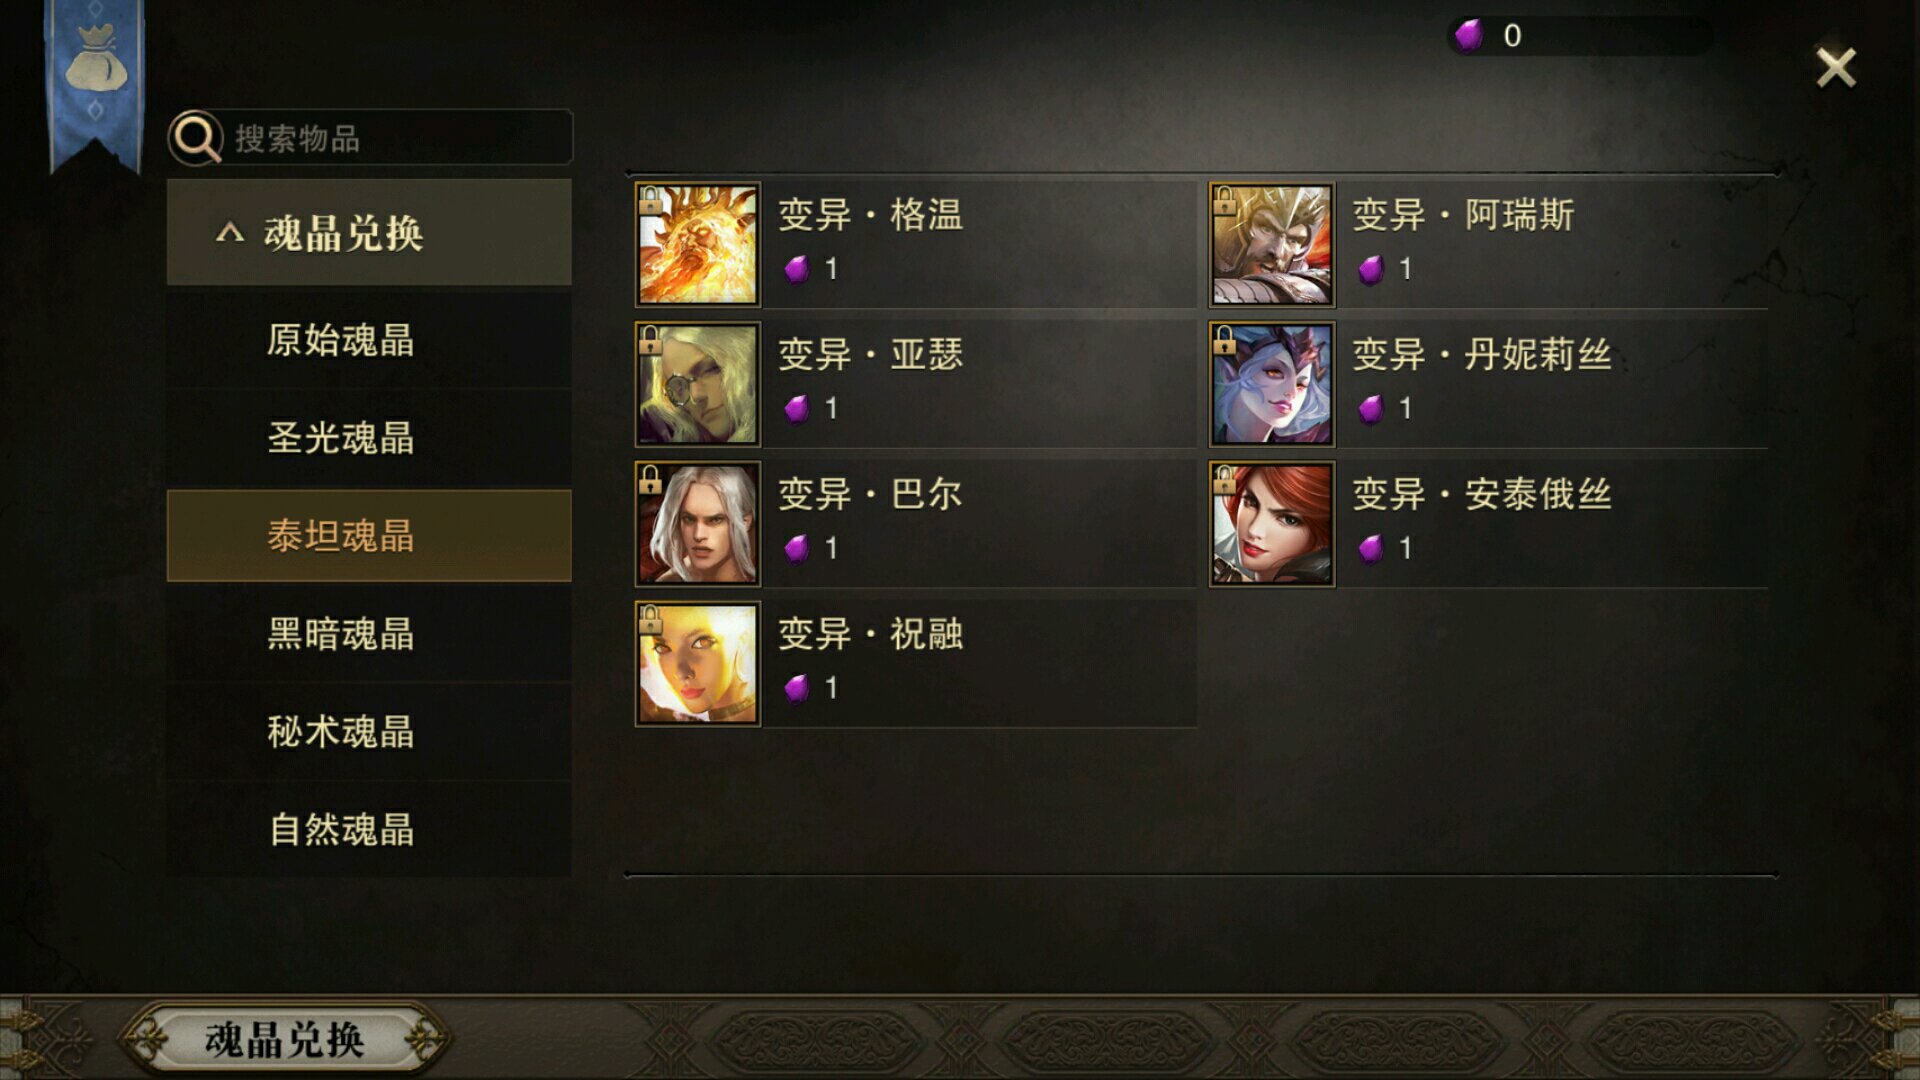
Task: Click the caret arrow beside 魂晶兑换
Action: tap(230, 233)
